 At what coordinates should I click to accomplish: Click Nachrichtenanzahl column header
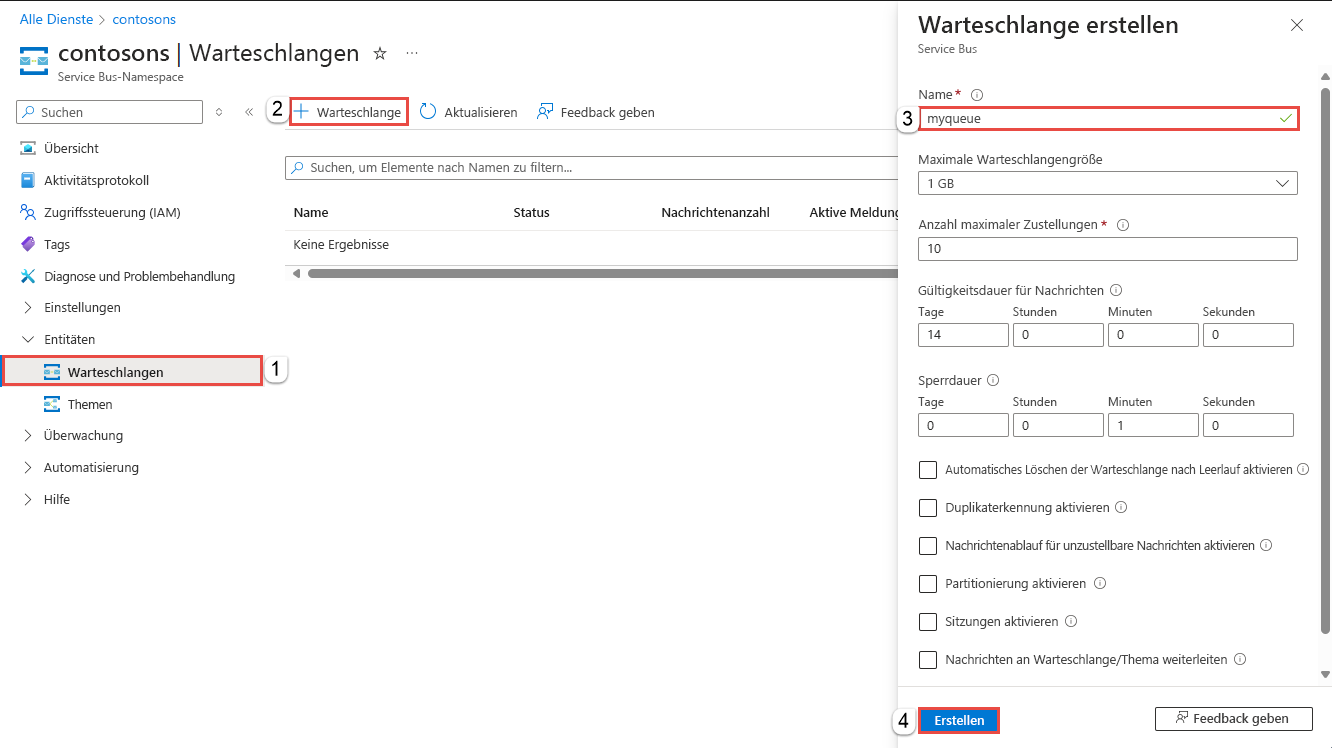click(715, 212)
